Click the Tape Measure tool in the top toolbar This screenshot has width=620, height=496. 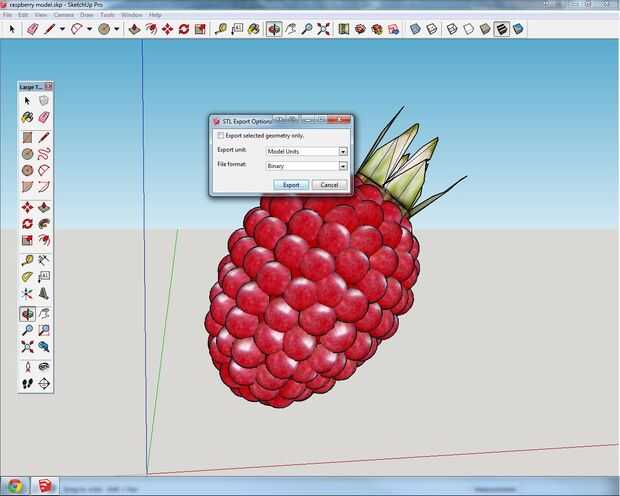[221, 29]
